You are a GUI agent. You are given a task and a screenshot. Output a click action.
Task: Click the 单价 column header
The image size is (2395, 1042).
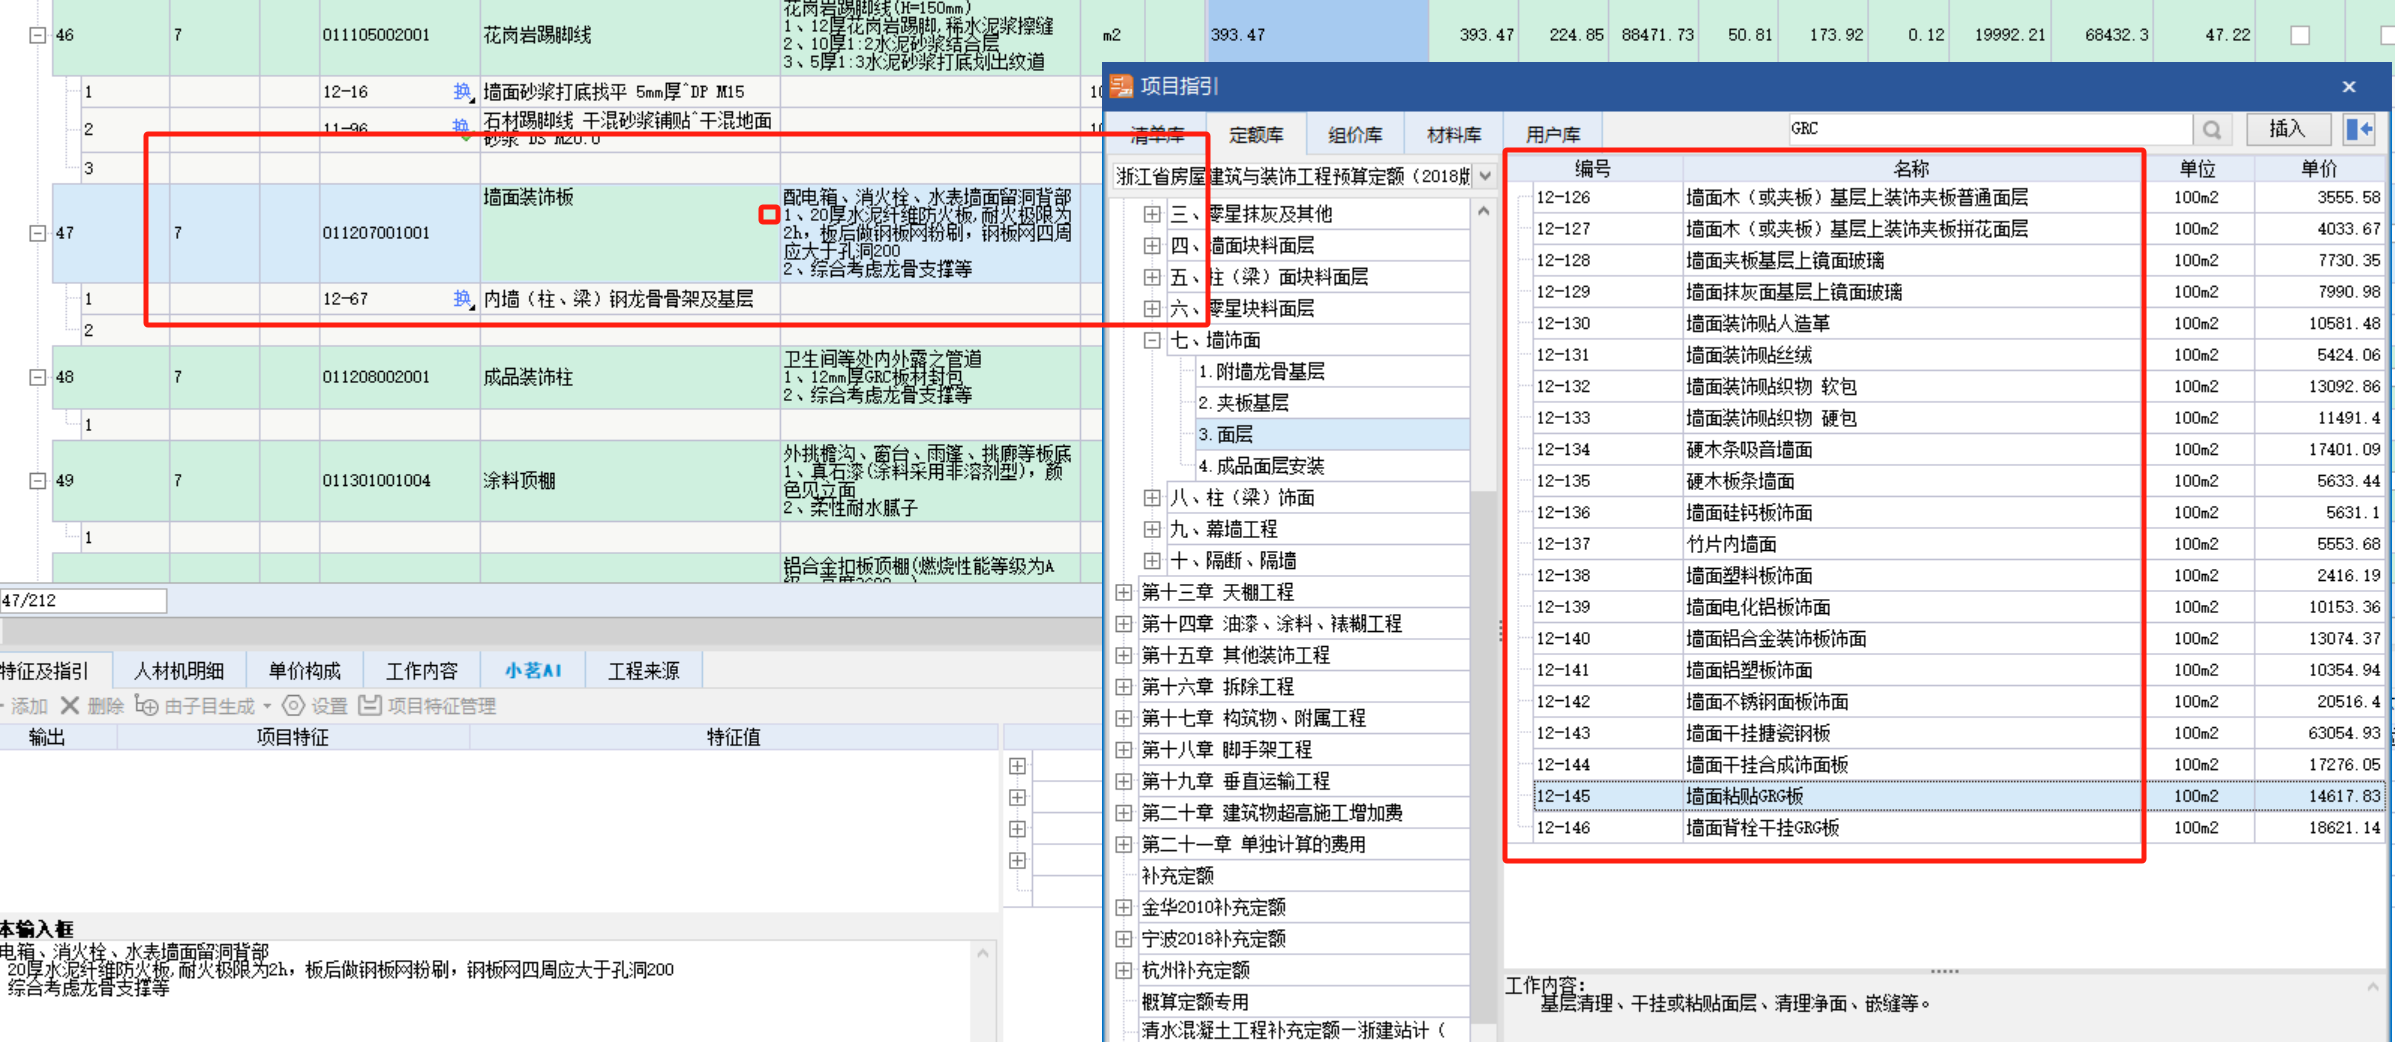click(x=2319, y=169)
